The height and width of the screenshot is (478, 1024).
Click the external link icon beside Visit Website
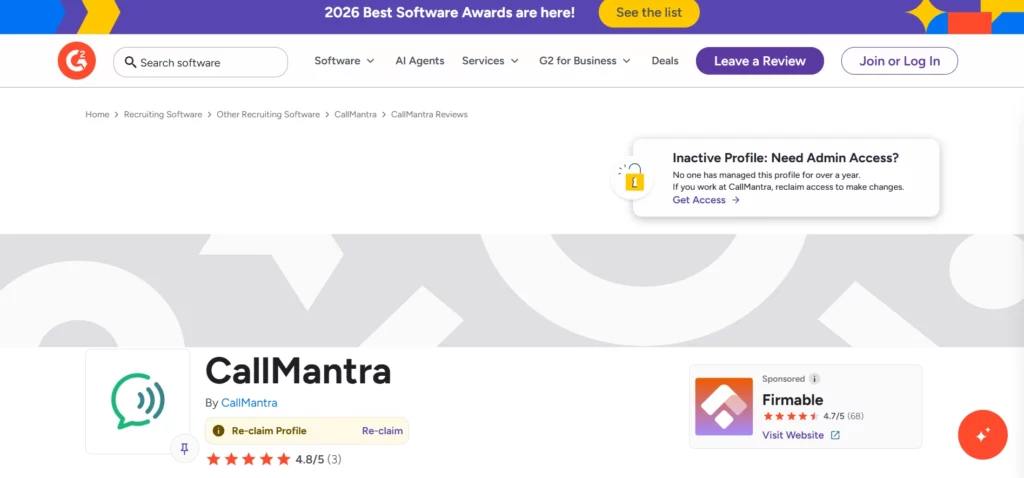tap(835, 435)
